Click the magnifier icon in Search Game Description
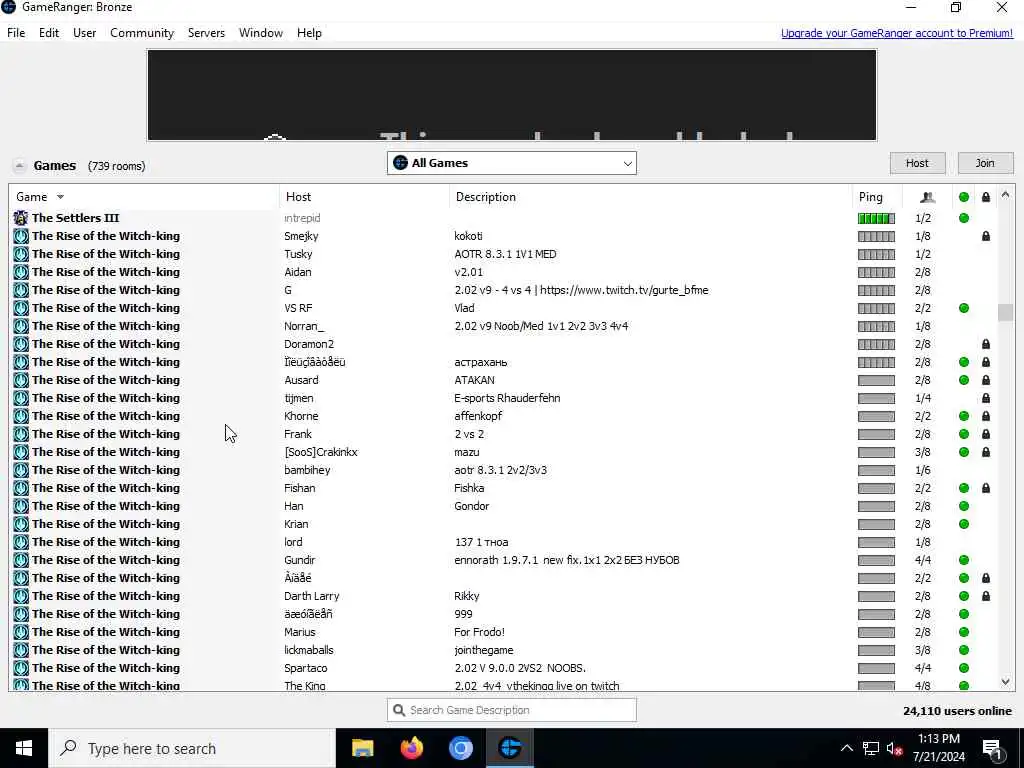The width and height of the screenshot is (1024, 768). coord(398,710)
